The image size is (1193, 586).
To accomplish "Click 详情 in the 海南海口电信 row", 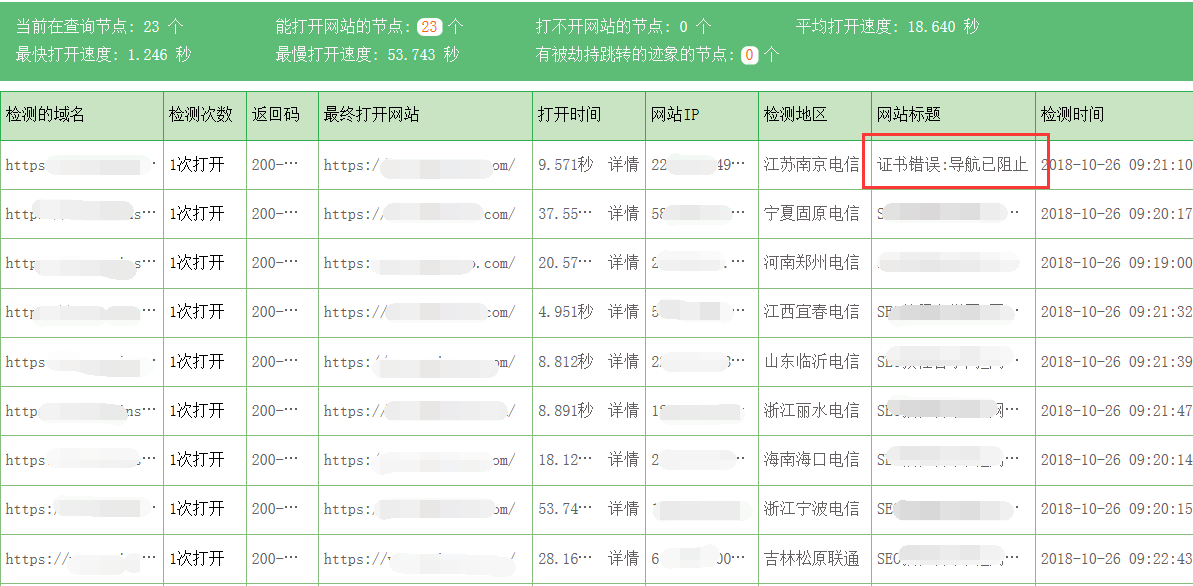I will [623, 459].
